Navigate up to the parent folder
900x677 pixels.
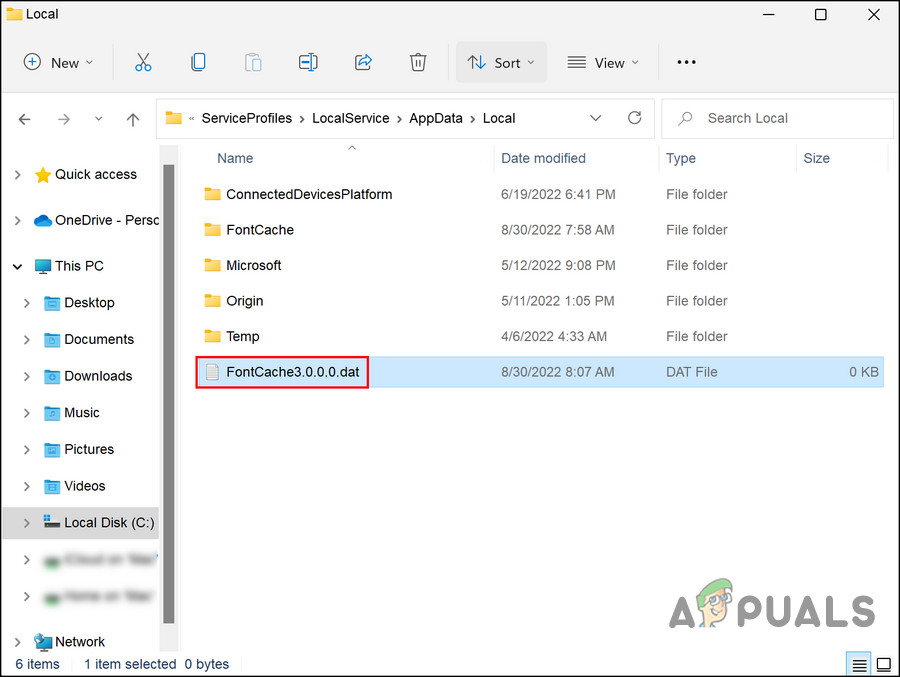point(132,118)
